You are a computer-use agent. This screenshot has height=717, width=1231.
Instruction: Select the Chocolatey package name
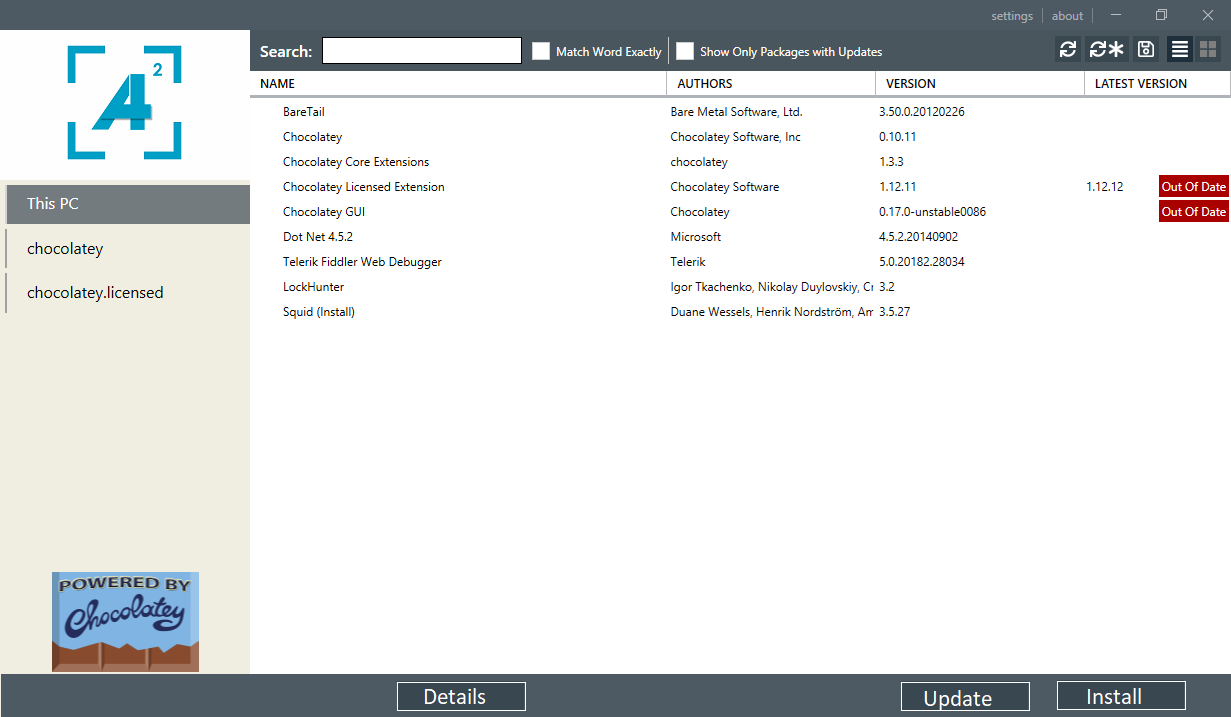click(x=312, y=137)
